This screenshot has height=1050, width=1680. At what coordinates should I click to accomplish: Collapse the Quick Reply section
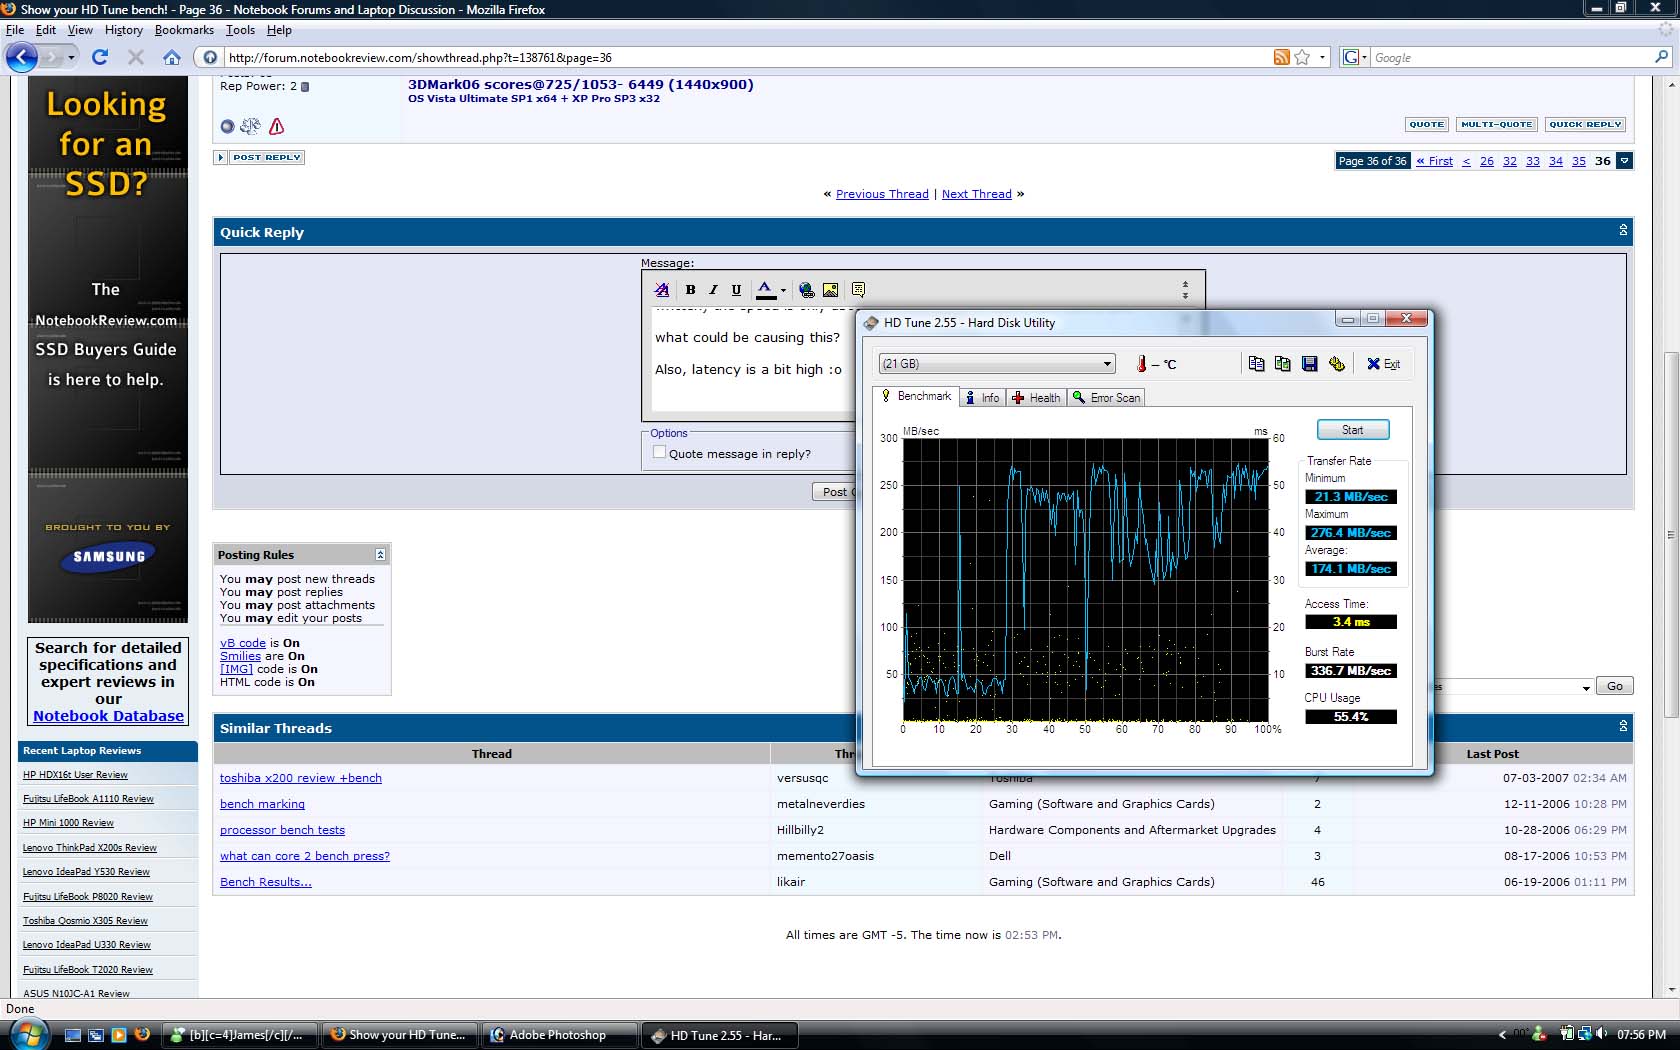coord(1623,230)
